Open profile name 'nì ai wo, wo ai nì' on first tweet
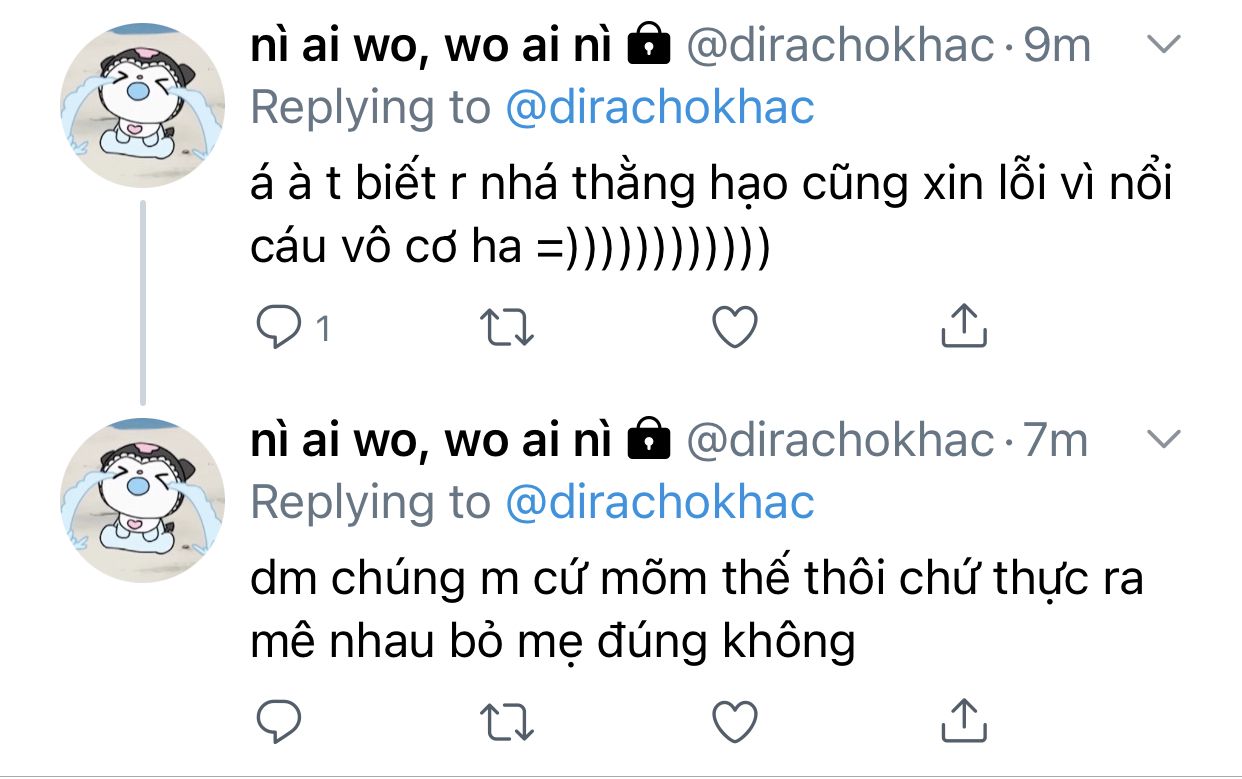The height and width of the screenshot is (779, 1242). [431, 46]
